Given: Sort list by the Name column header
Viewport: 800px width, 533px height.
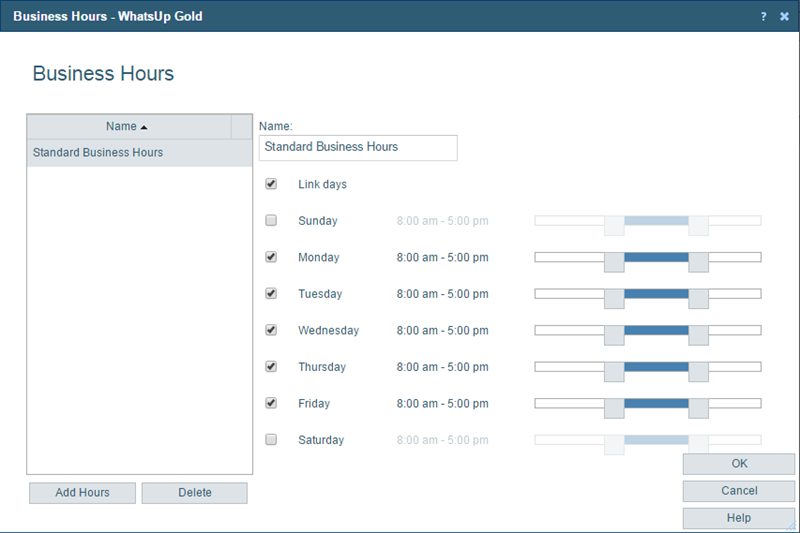Looking at the screenshot, I should (x=127, y=127).
